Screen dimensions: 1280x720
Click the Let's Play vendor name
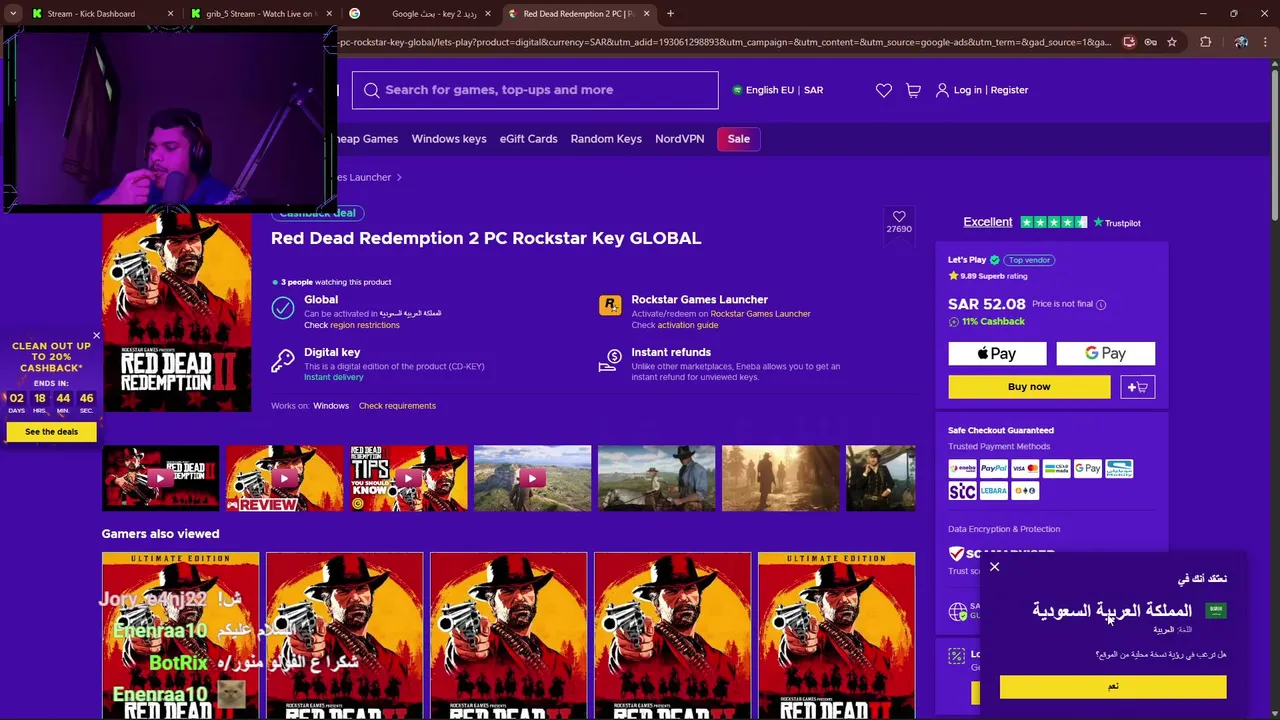pyautogui.click(x=967, y=260)
